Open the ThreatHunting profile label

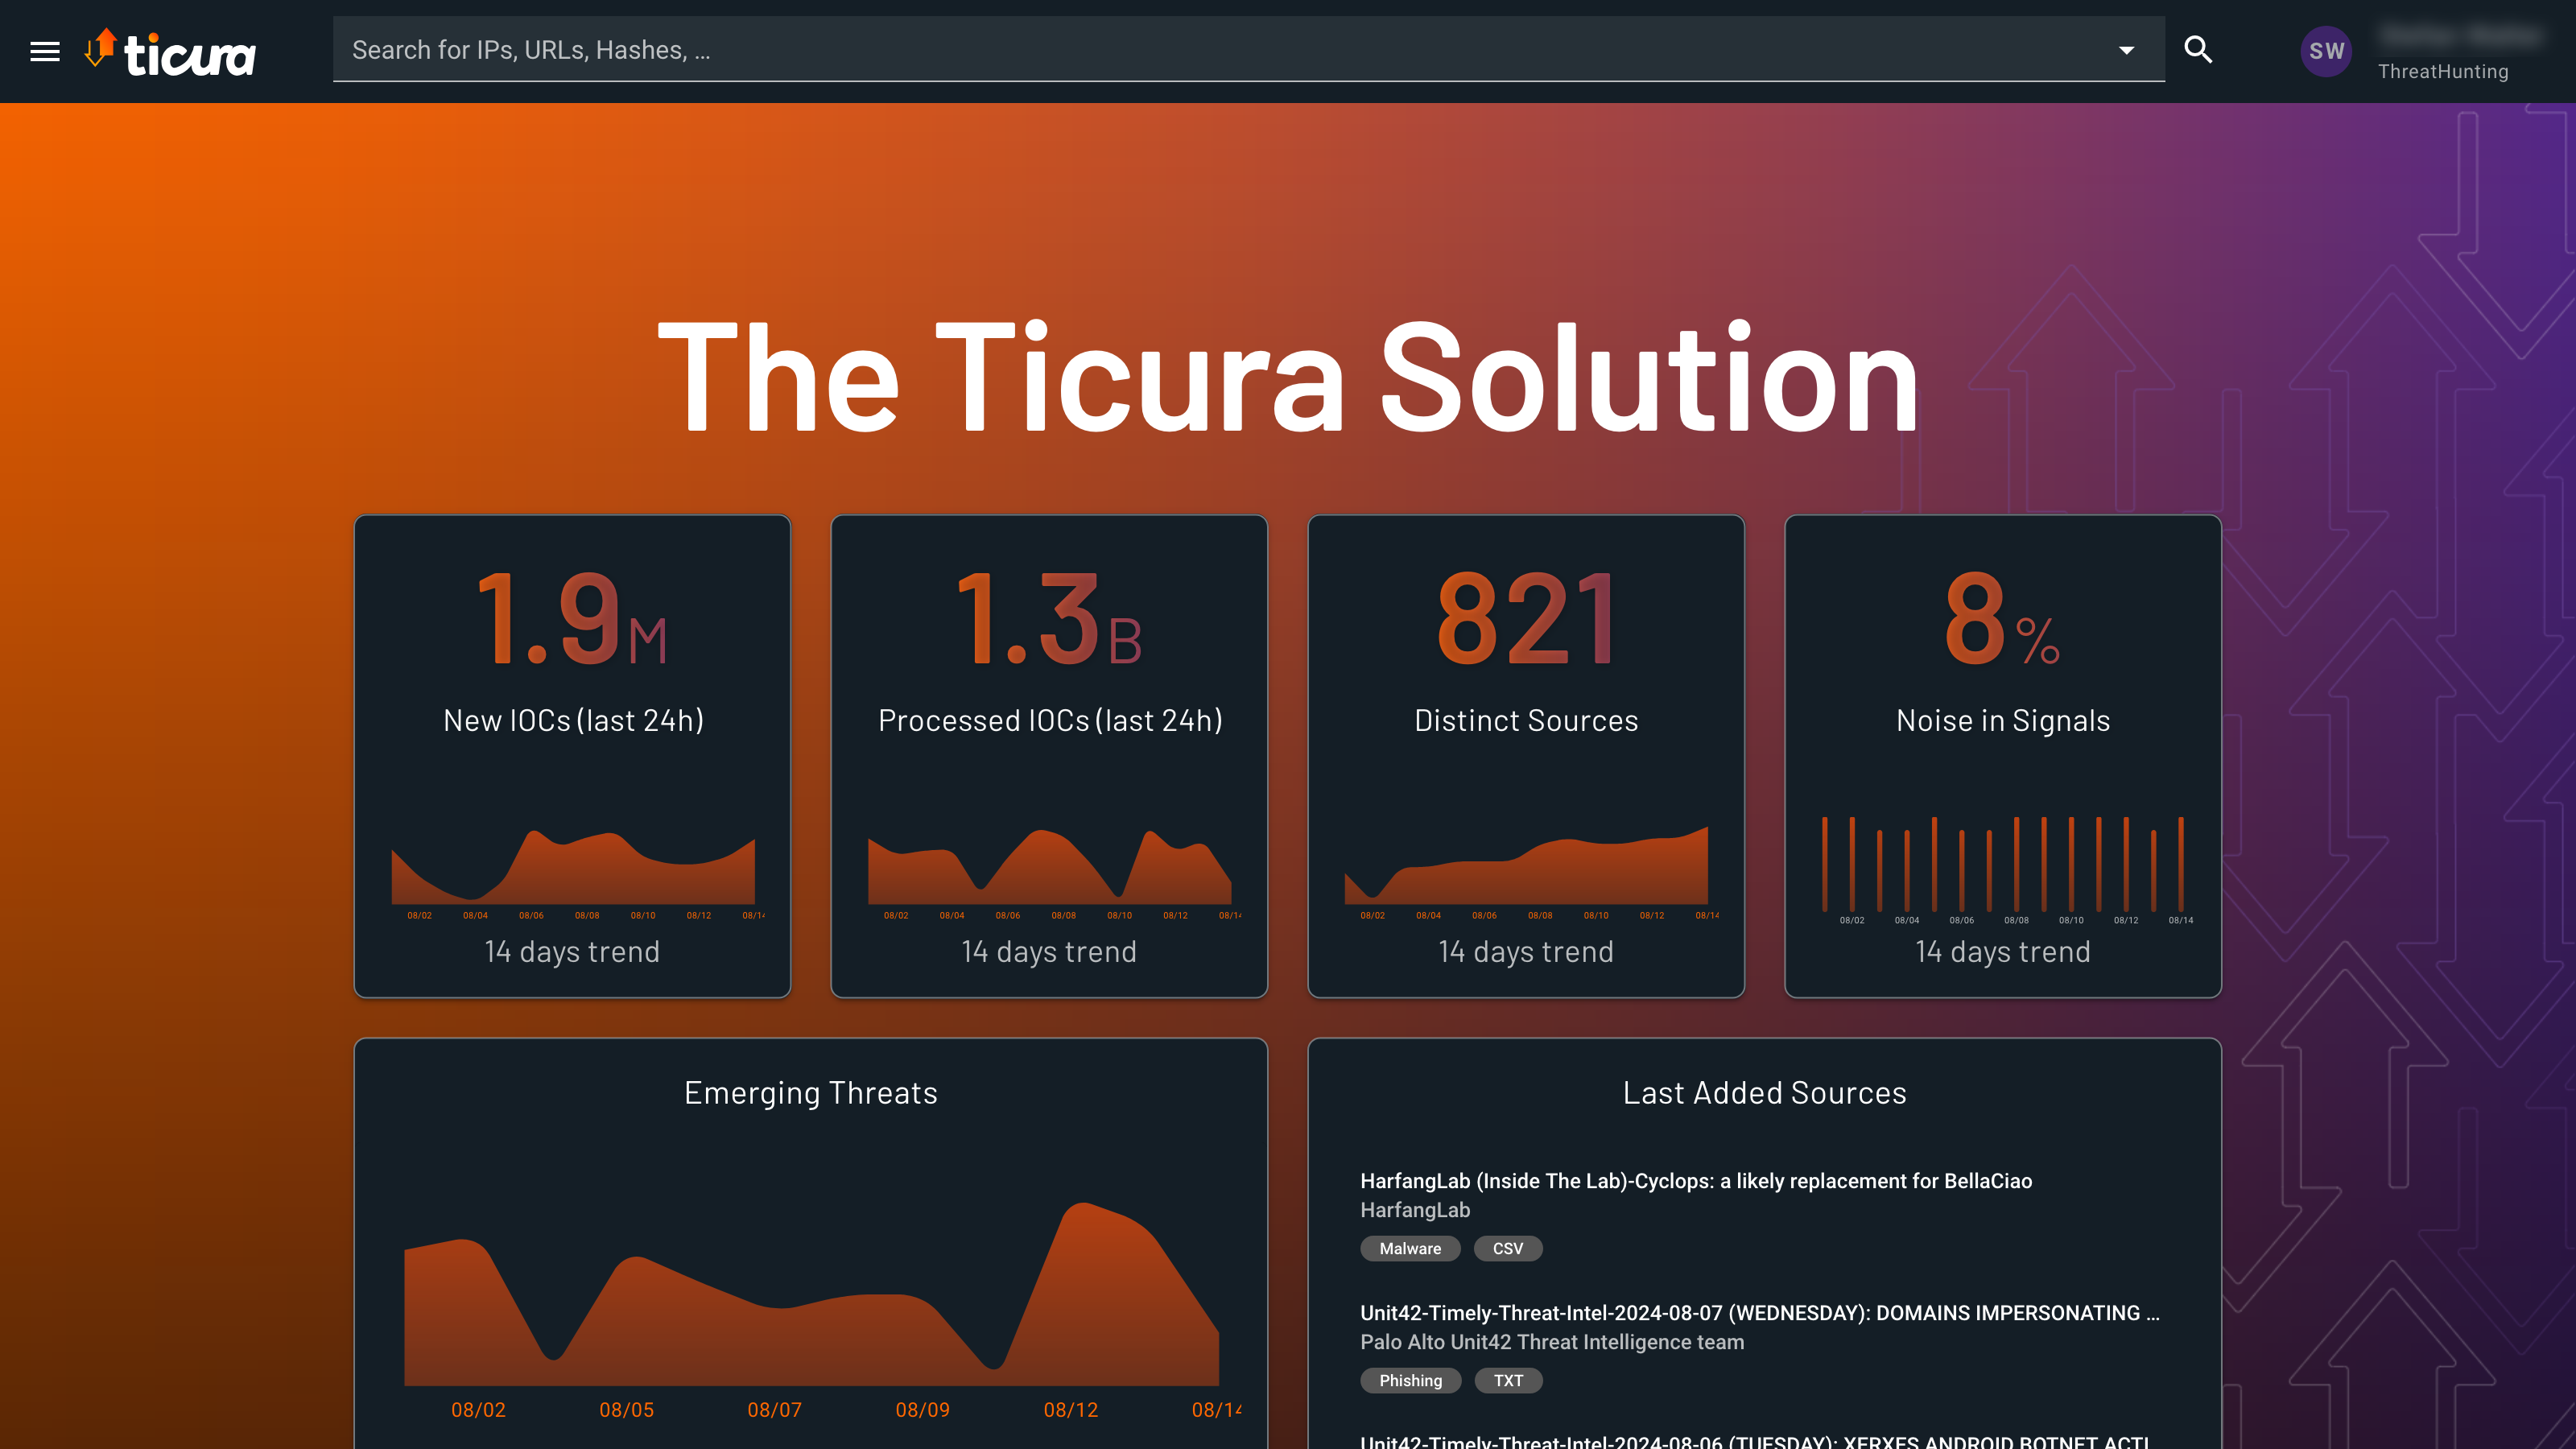(x=2442, y=72)
